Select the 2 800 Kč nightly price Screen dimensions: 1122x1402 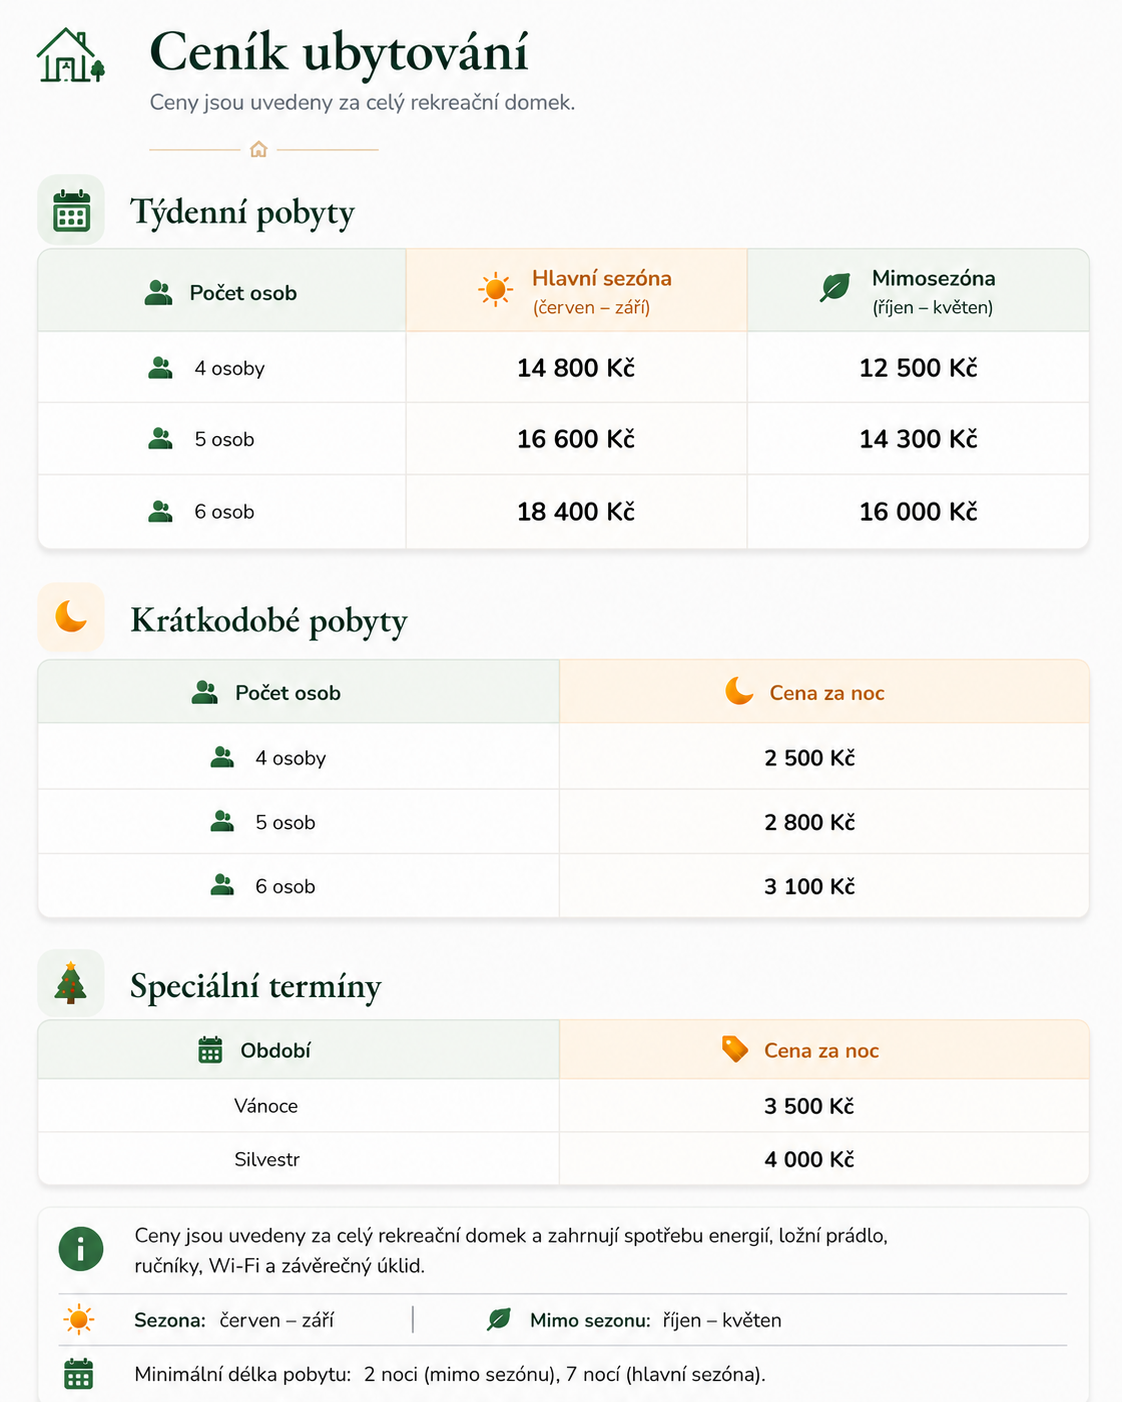tap(810, 822)
